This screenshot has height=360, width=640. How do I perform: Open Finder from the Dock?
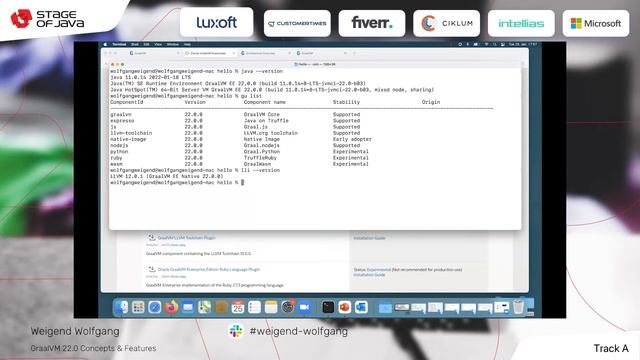(121, 307)
